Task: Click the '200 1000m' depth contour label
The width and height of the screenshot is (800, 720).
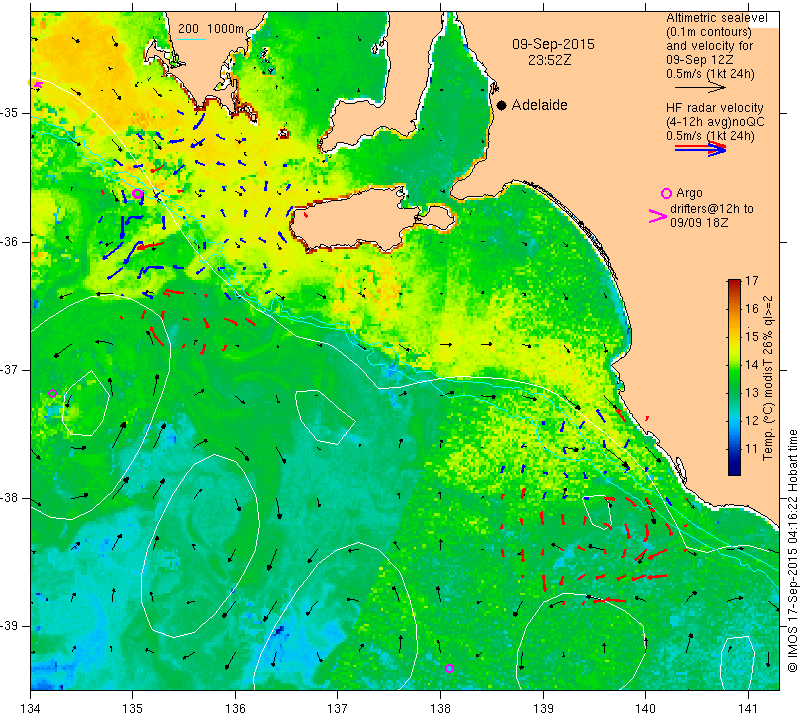Action: click(211, 29)
